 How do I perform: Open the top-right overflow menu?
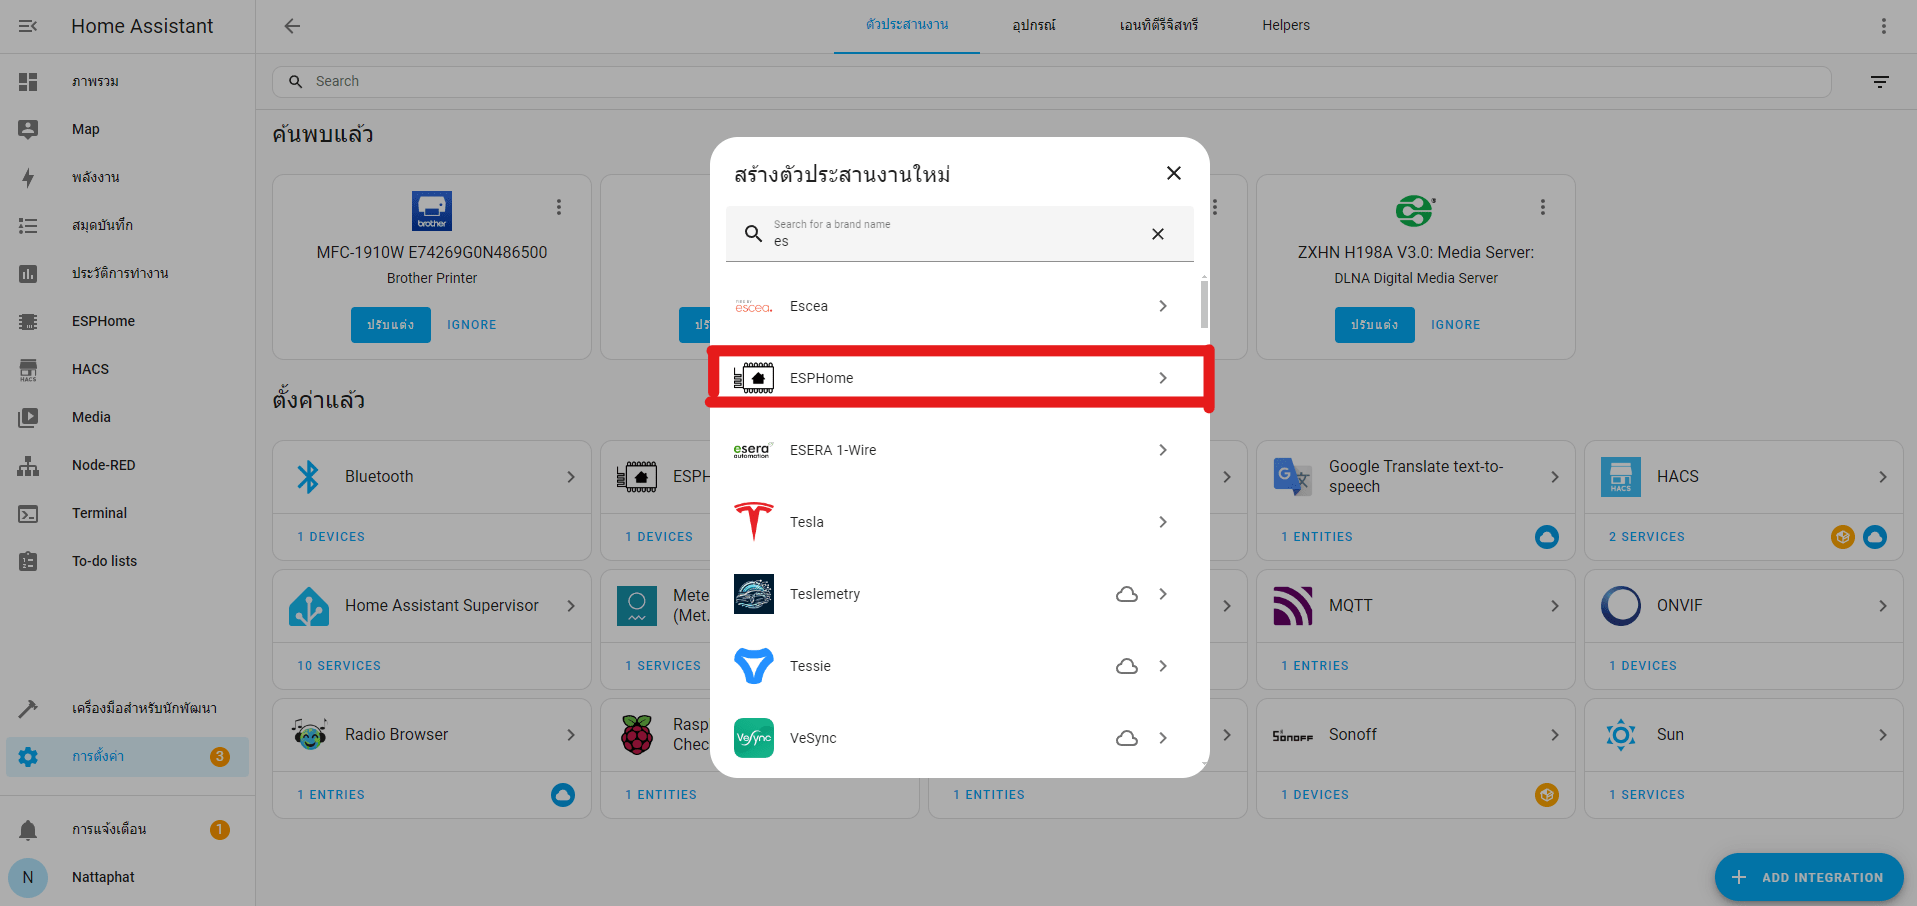[1883, 26]
